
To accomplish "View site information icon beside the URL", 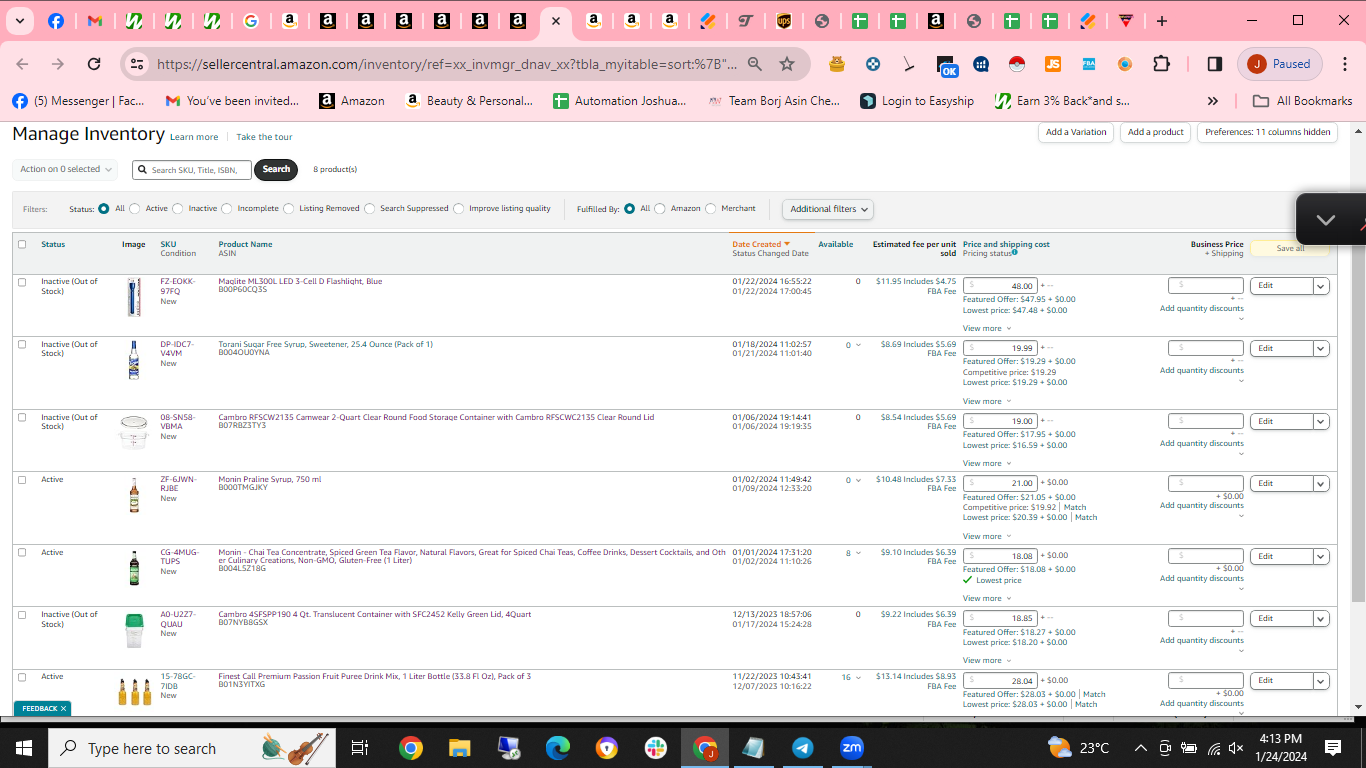I will coord(138,64).
